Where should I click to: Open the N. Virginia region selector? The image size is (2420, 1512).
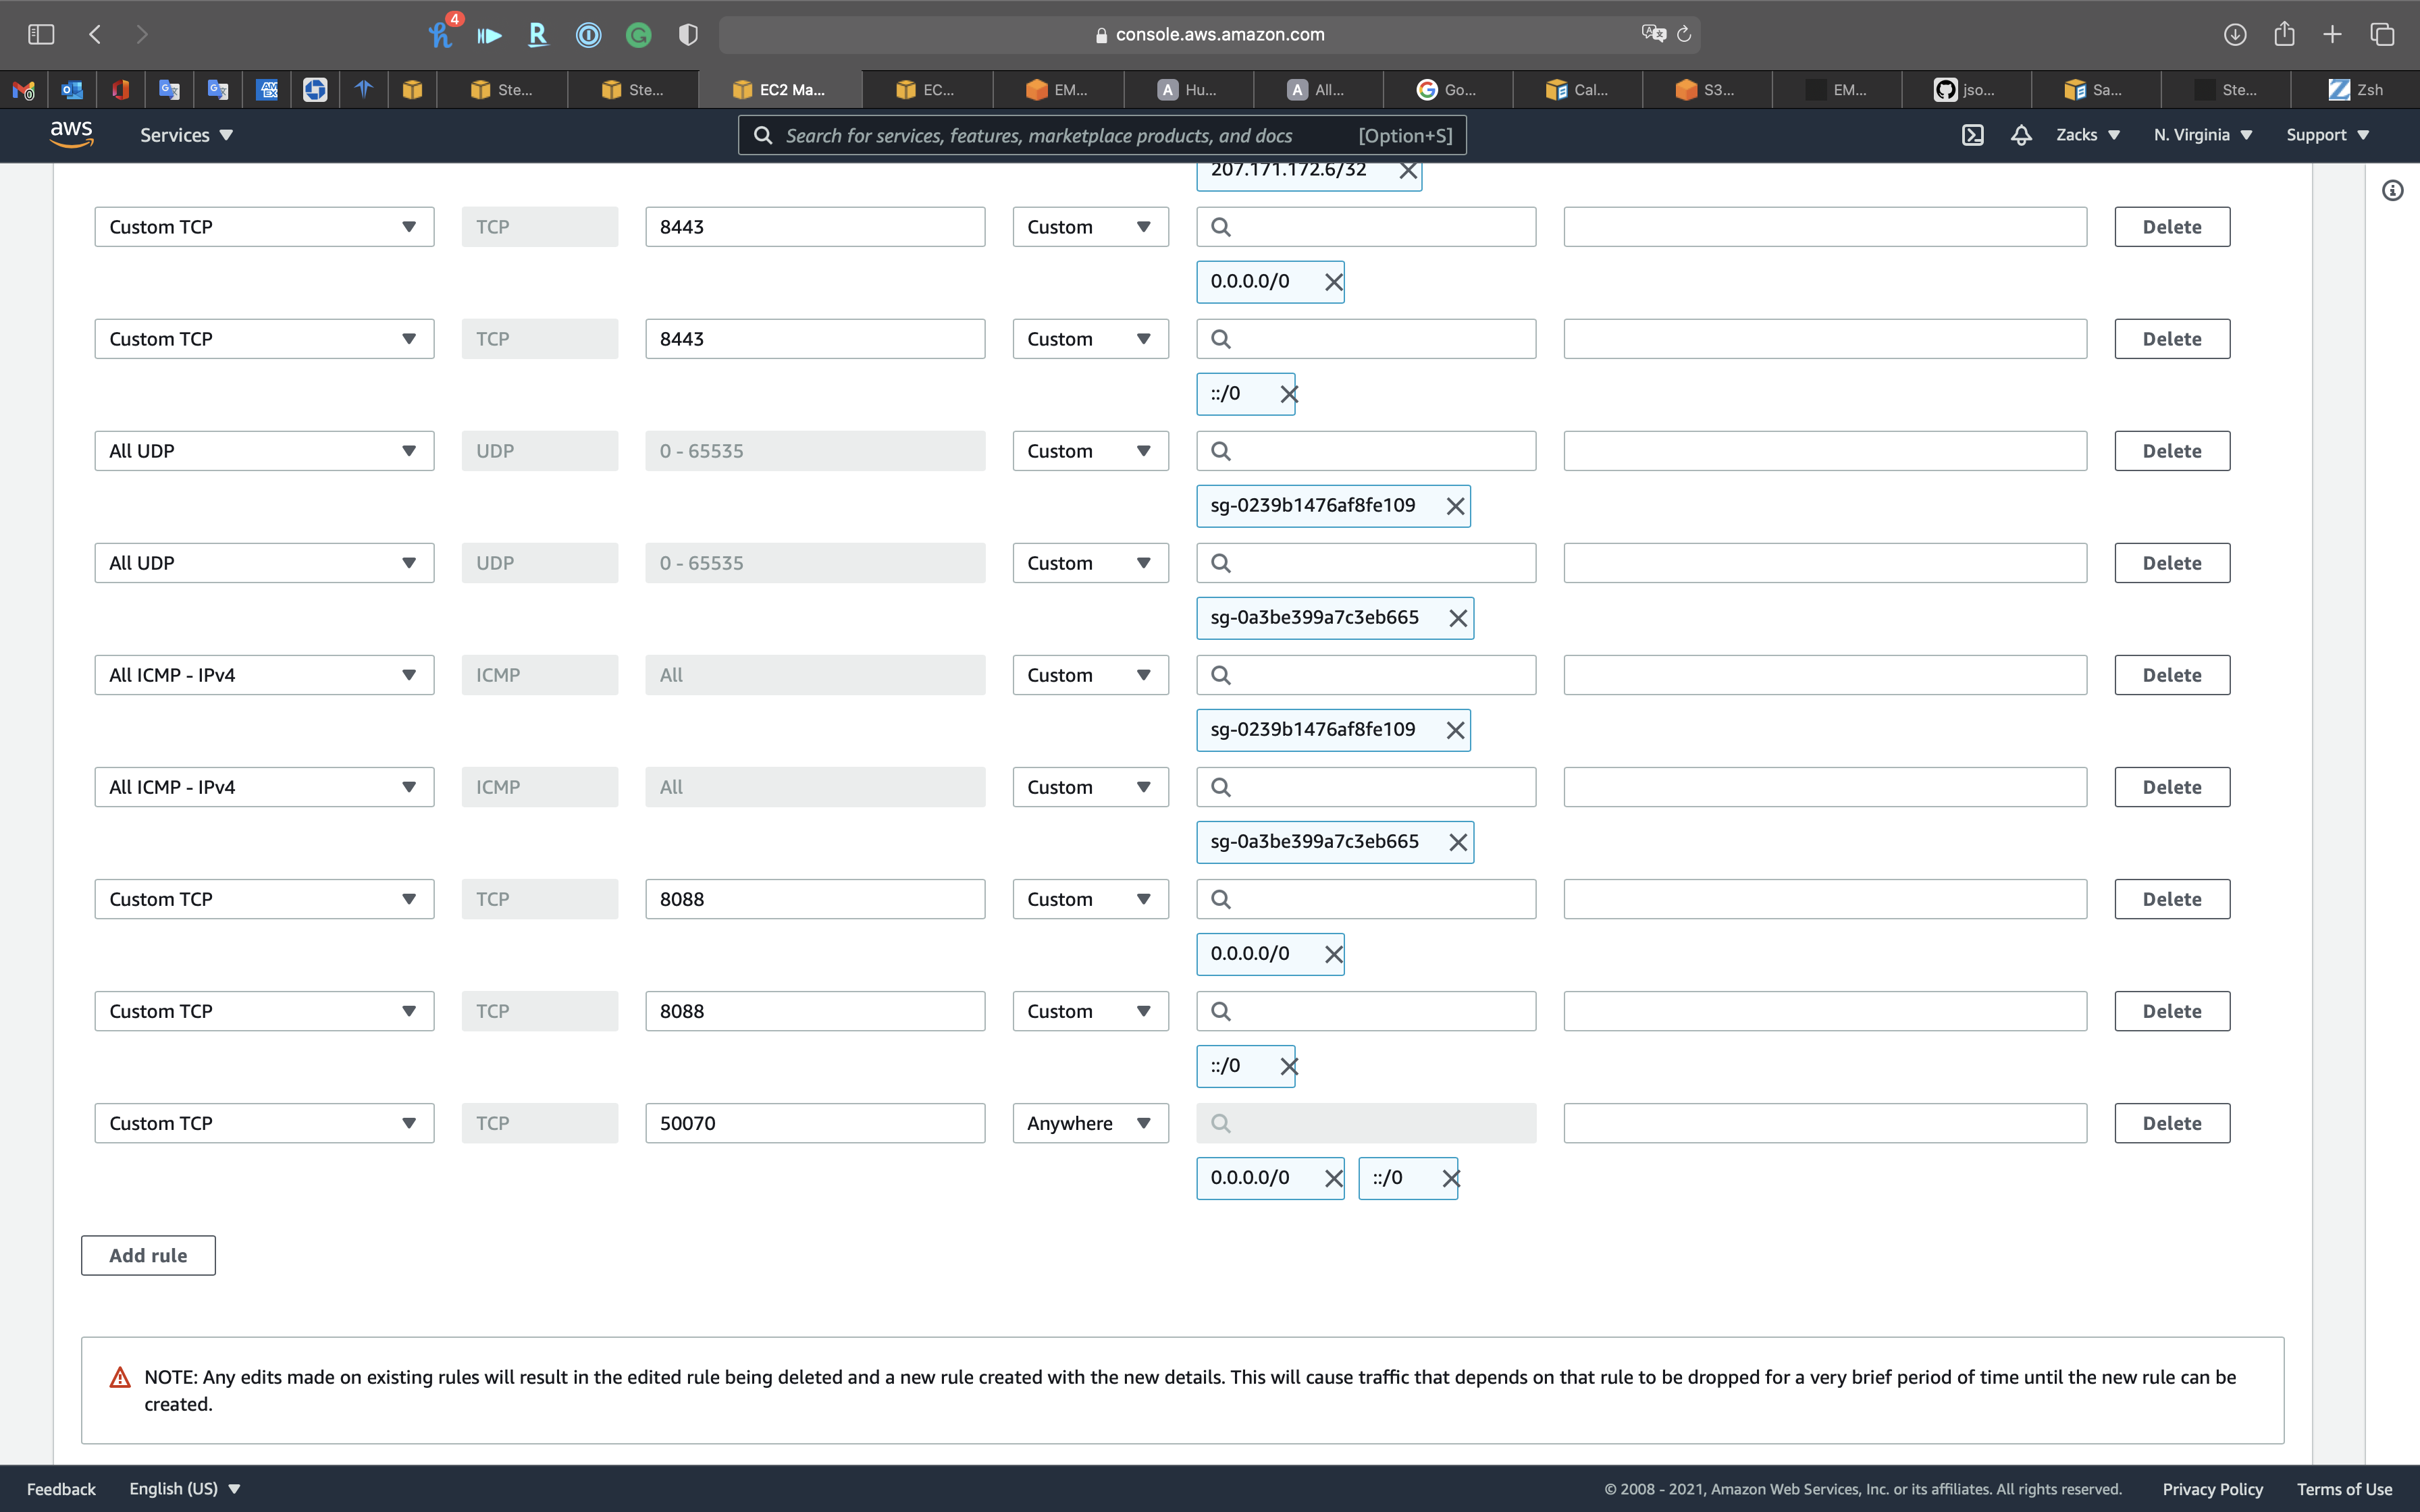coord(2202,135)
